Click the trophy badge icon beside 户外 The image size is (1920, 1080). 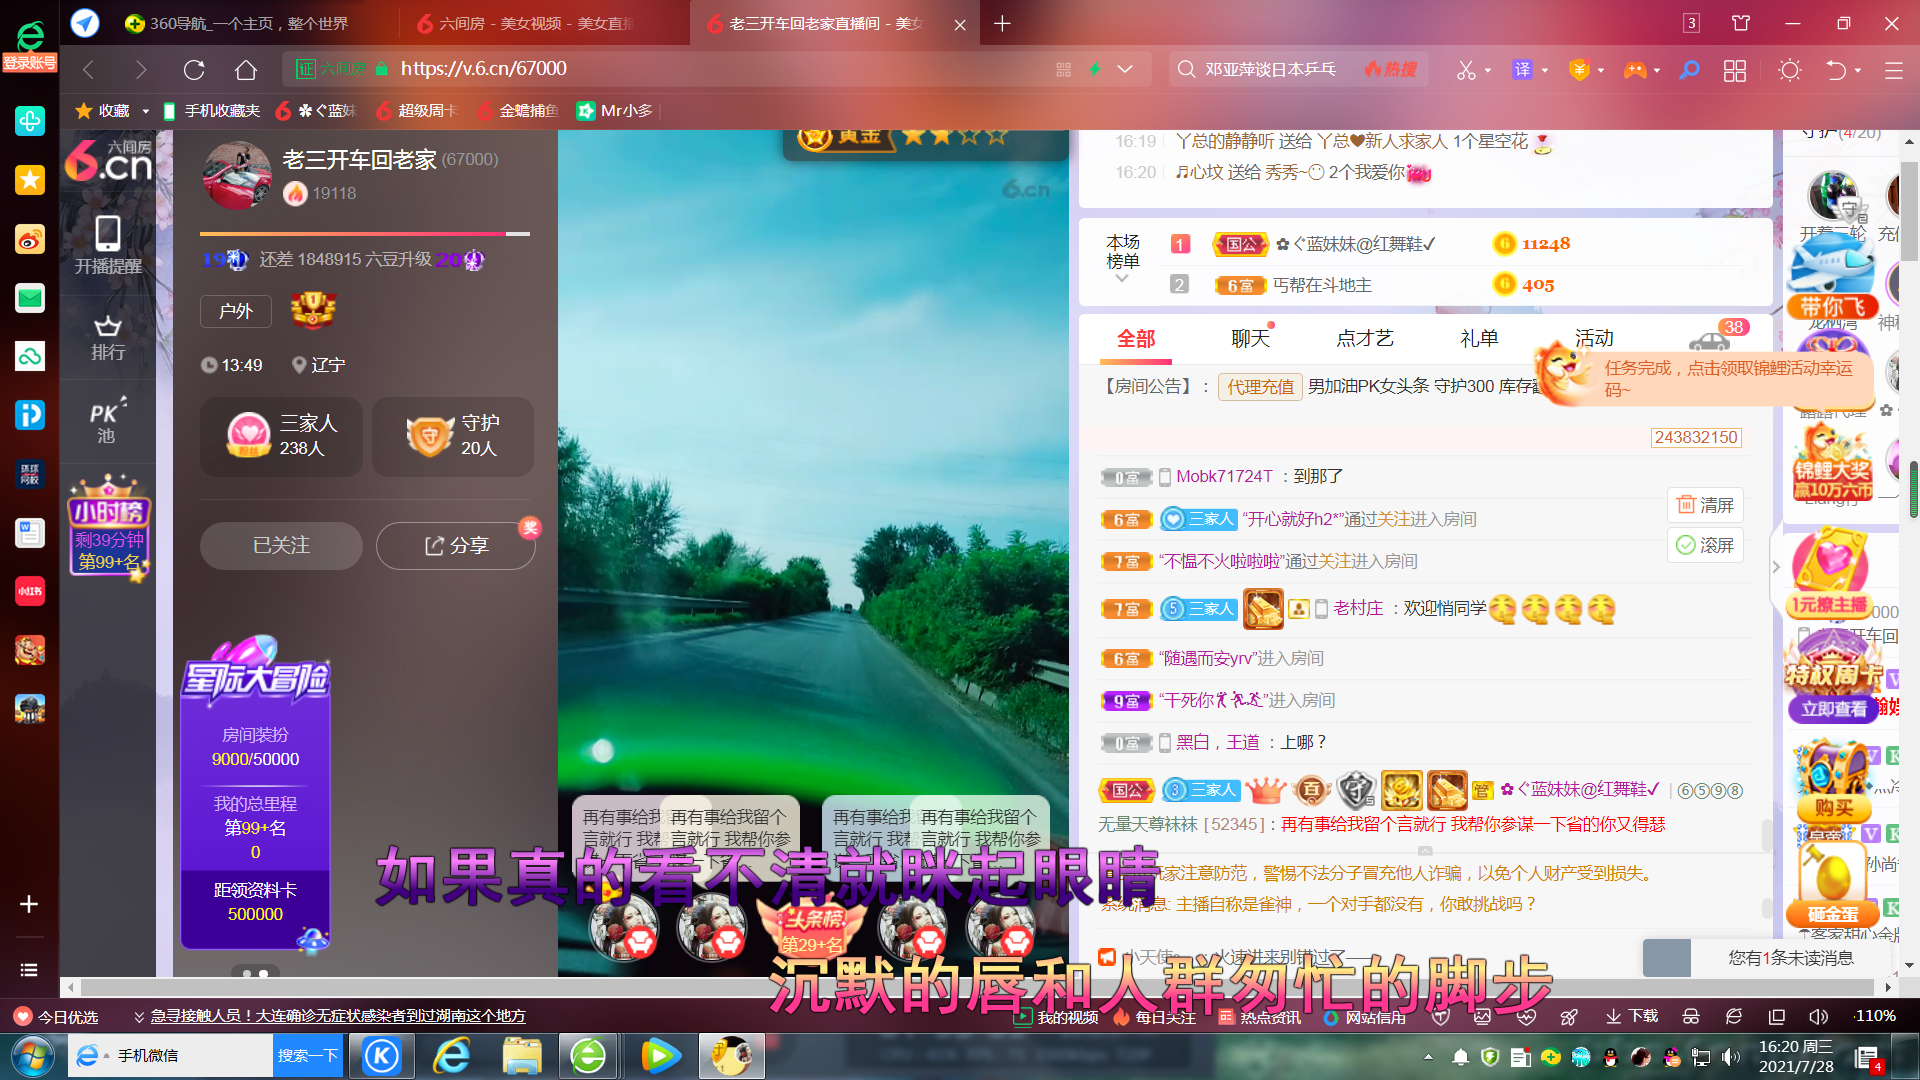pyautogui.click(x=313, y=311)
